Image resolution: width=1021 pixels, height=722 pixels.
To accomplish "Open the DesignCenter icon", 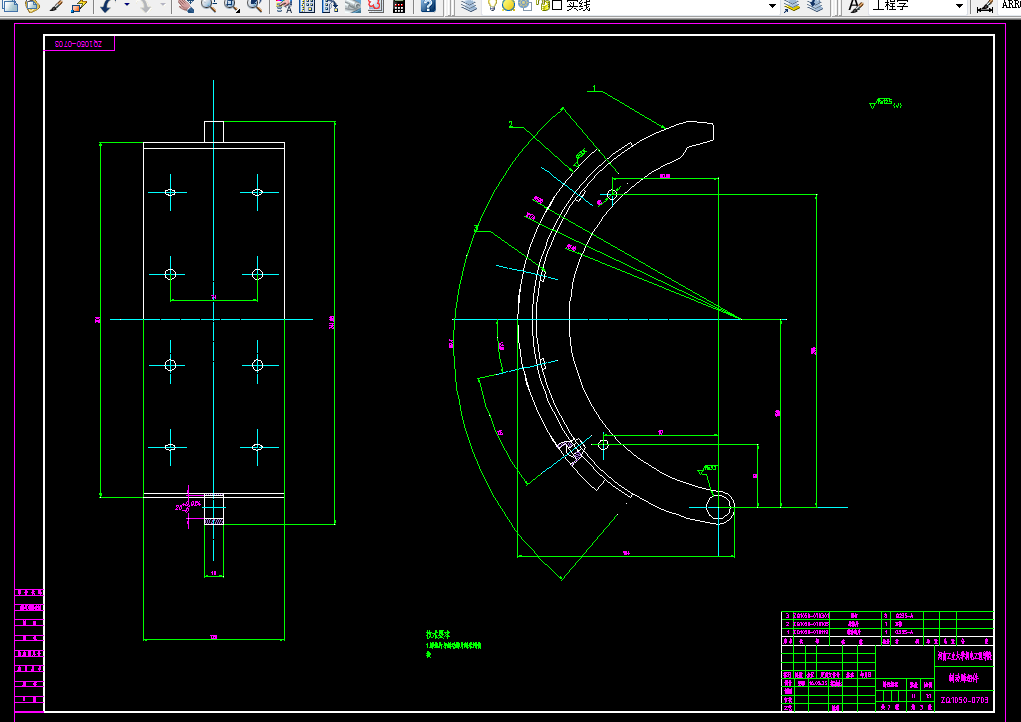I will (307, 6).
